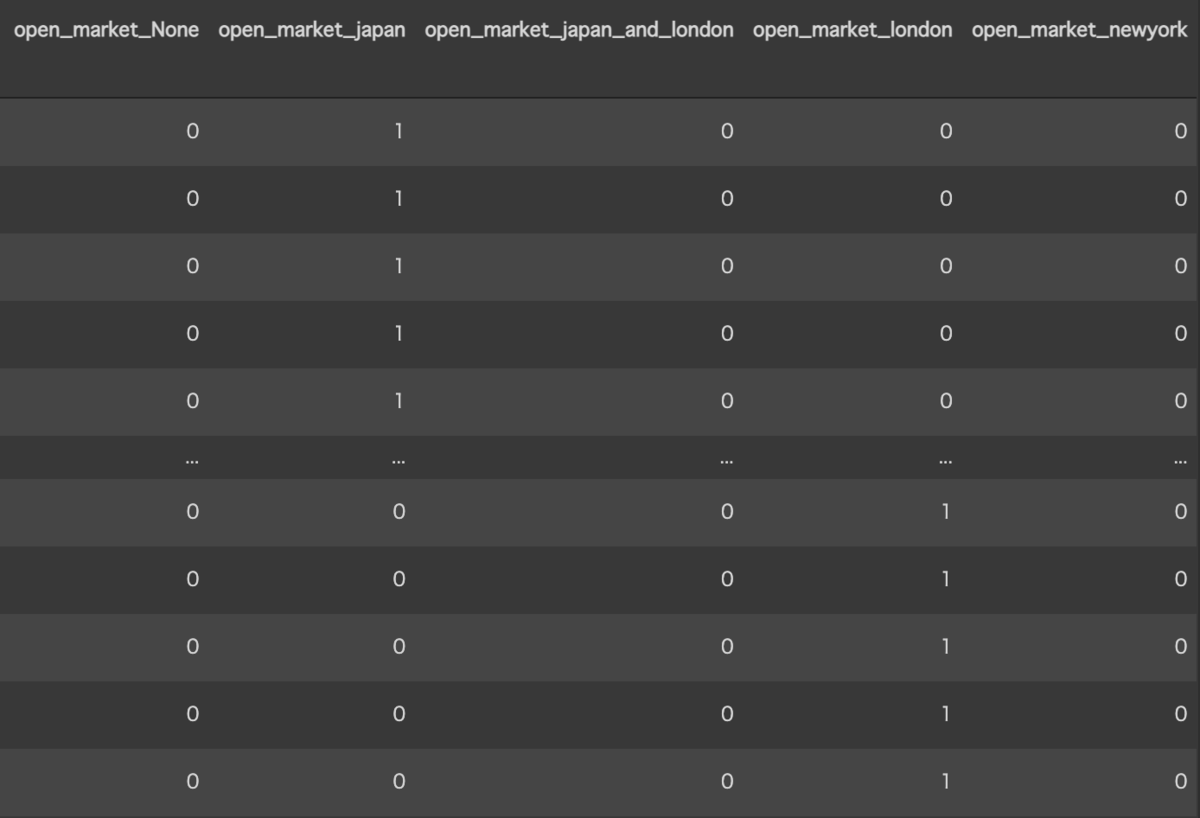Select last row's 1 under open_market_london
This screenshot has width=1200, height=818.
945,781
